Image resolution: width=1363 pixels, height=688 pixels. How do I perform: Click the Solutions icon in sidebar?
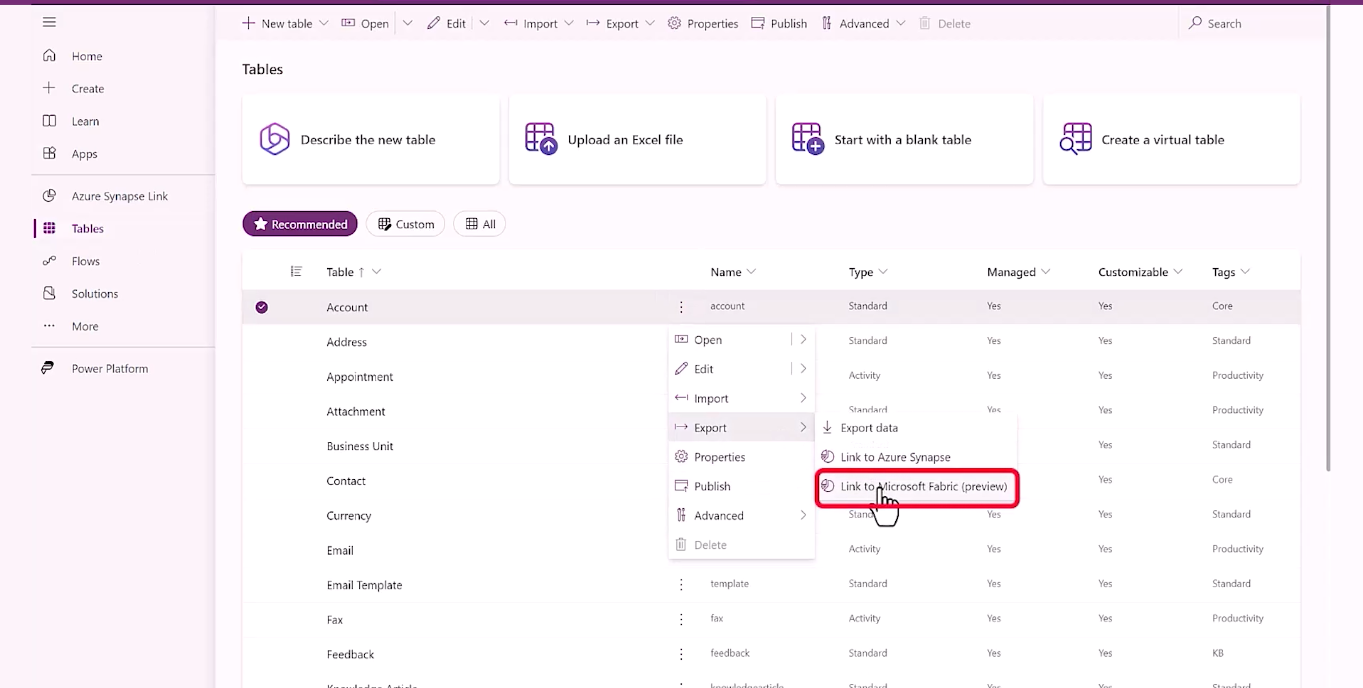(49, 293)
